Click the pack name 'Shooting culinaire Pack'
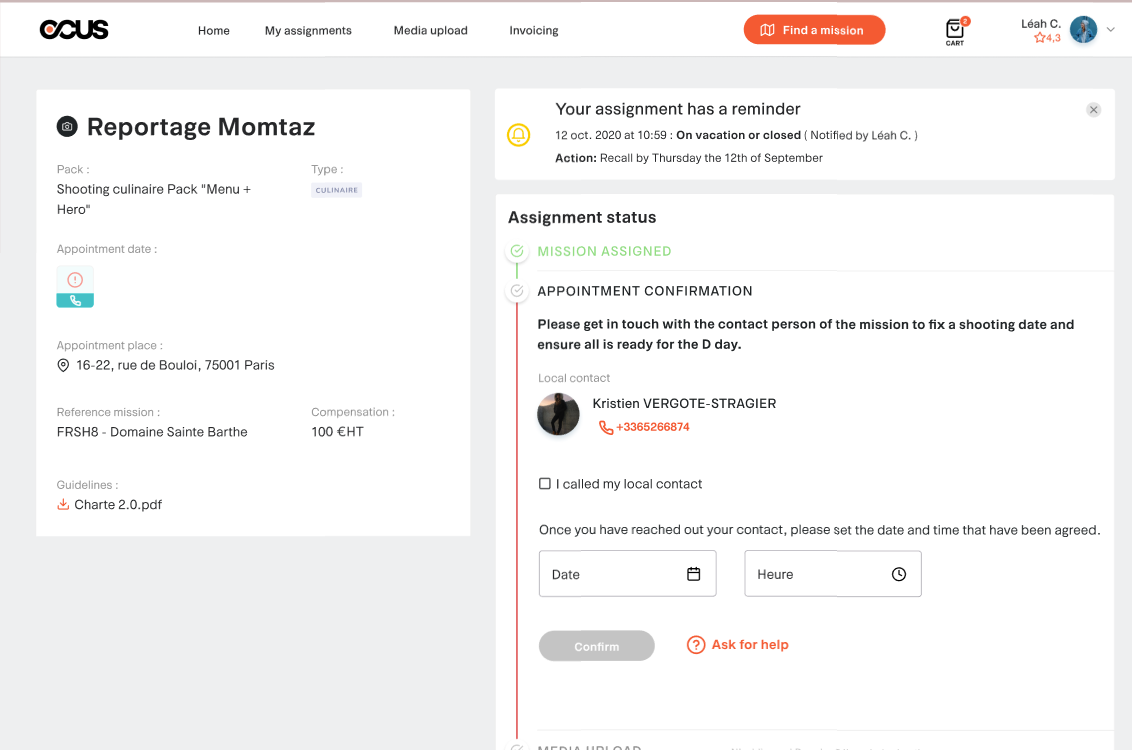This screenshot has width=1132, height=750. (x=154, y=199)
